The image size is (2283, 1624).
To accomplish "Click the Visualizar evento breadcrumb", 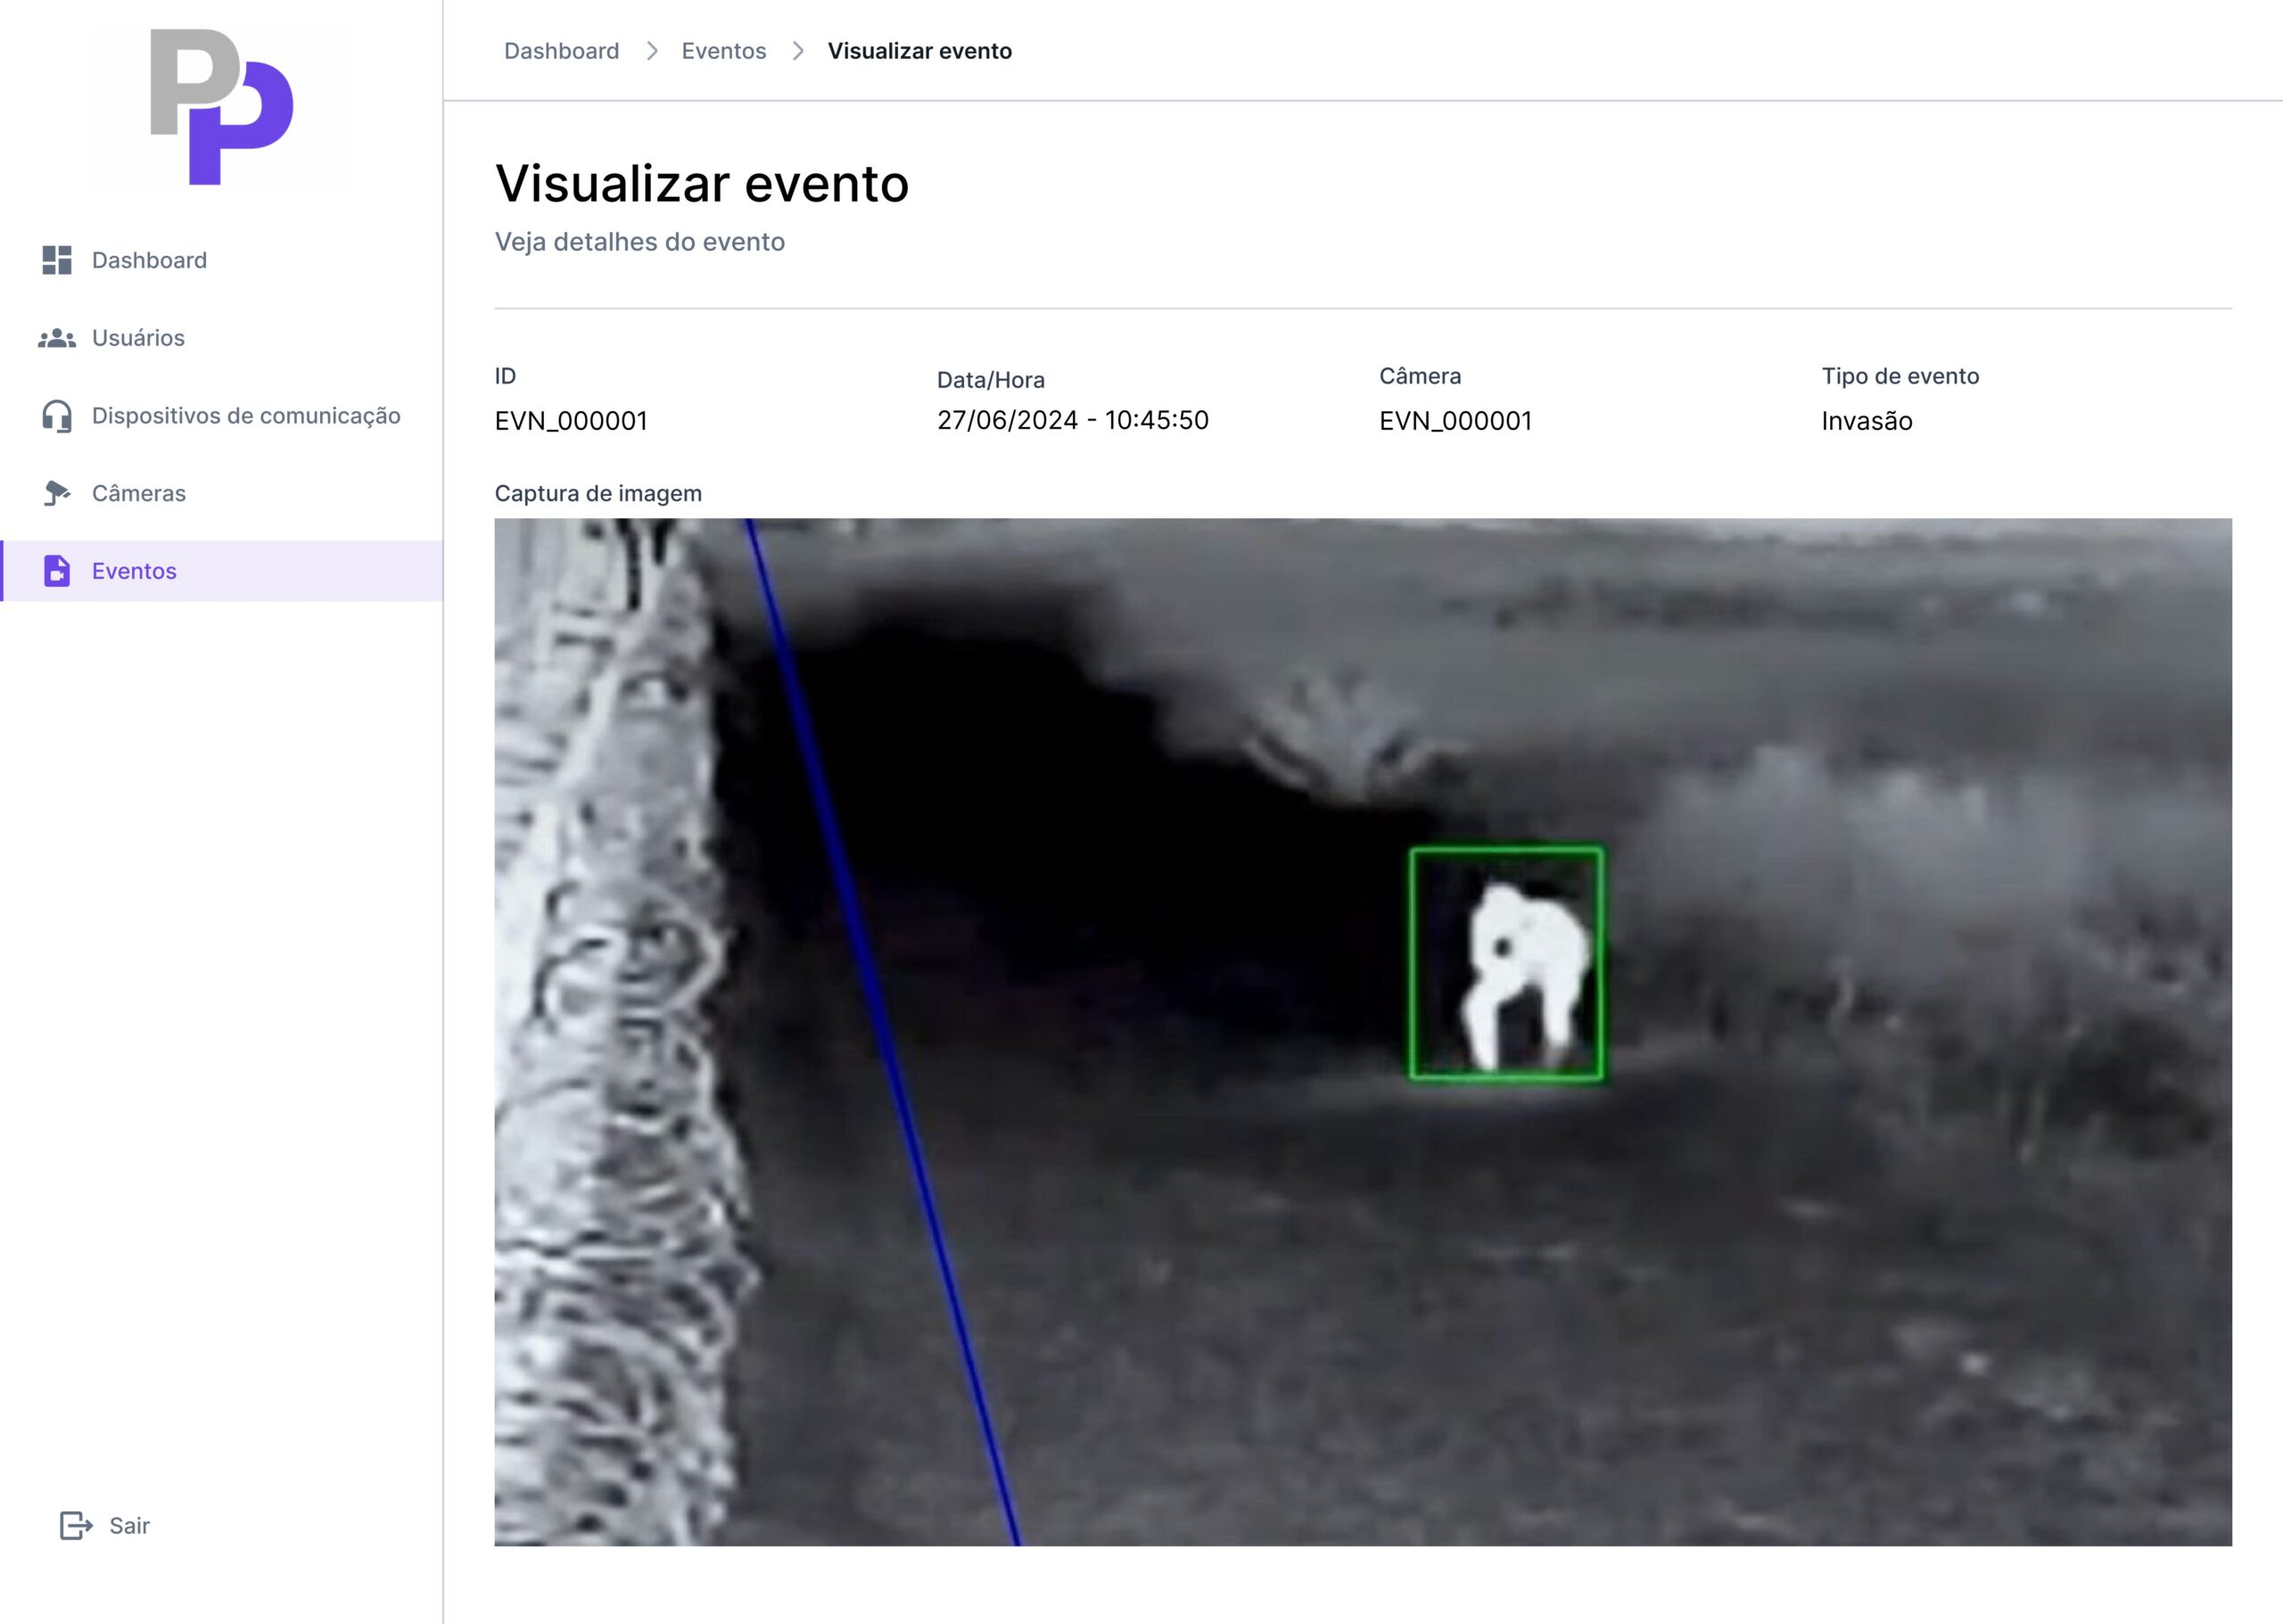I will 919,51.
